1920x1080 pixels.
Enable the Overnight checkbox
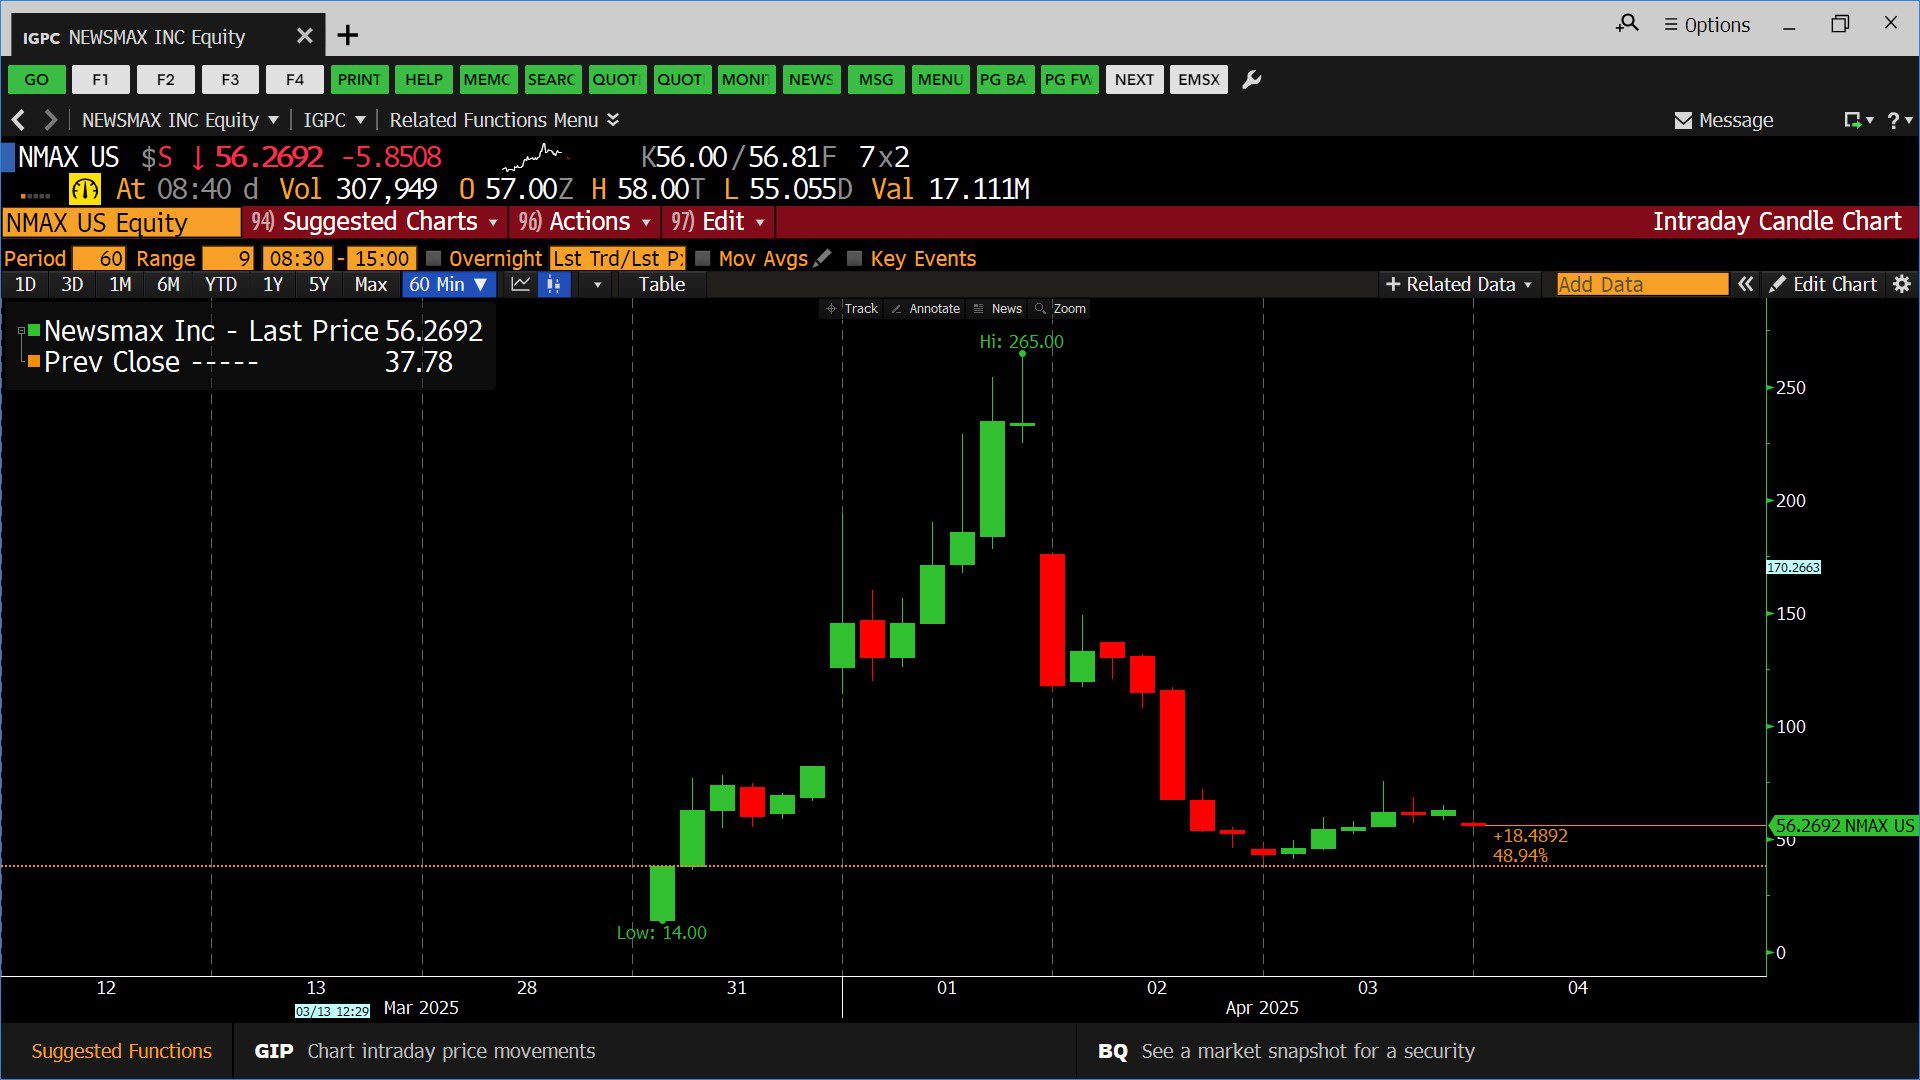coord(434,258)
